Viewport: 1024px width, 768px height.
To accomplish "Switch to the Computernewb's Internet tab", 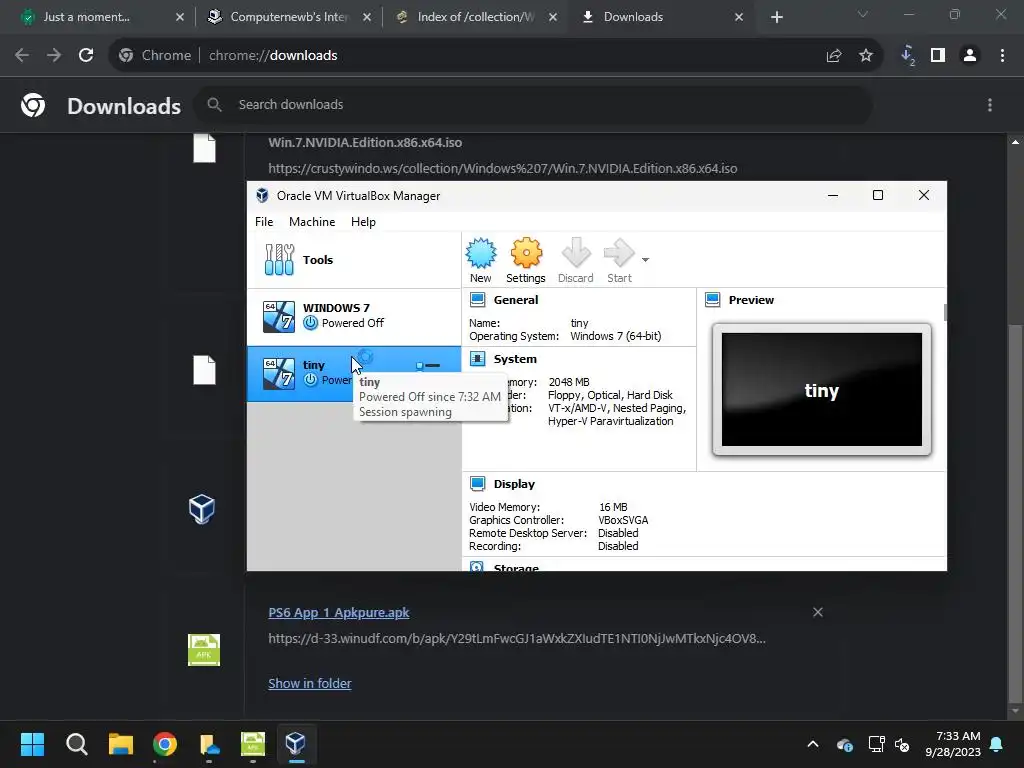I will [289, 17].
